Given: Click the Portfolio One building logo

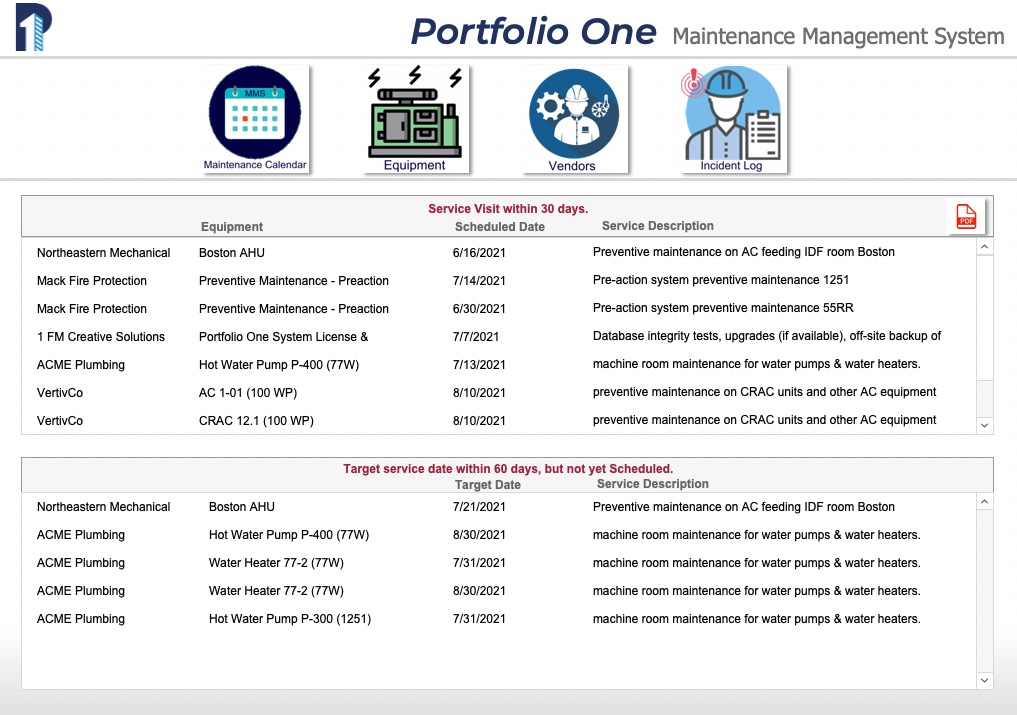Looking at the screenshot, I should [x=33, y=27].
